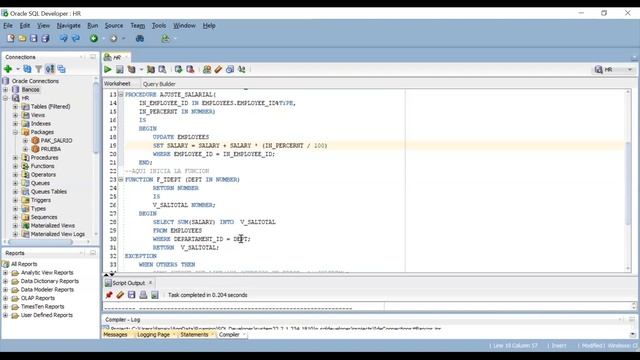640x360 pixels.
Task: Click the UPDATE EMPLOYEES code line
Action: 181,137
